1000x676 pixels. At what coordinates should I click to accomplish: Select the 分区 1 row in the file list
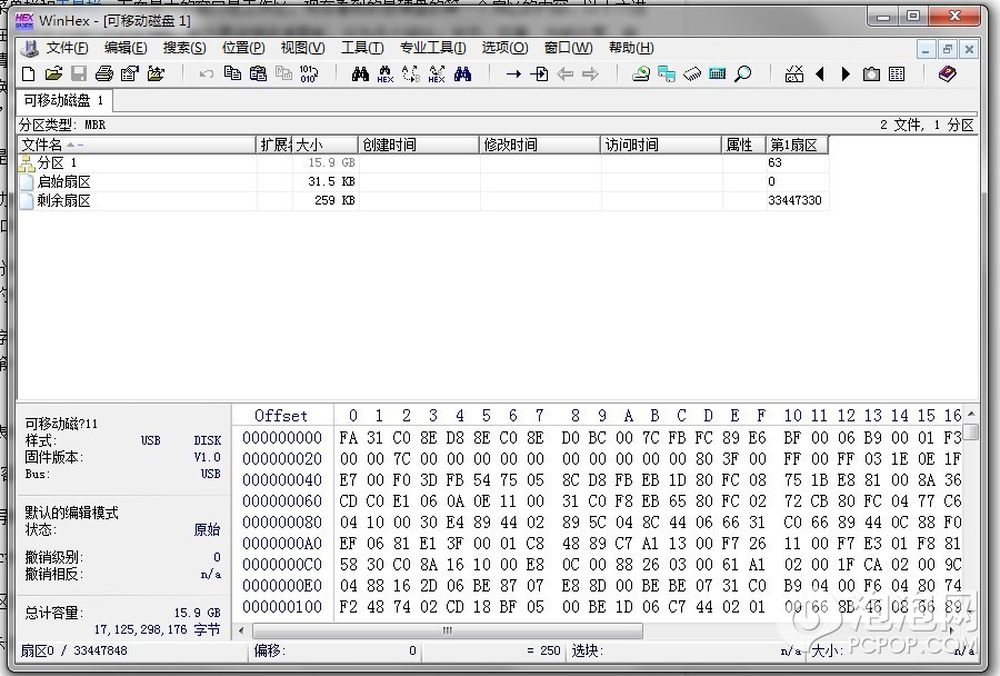tap(423, 163)
